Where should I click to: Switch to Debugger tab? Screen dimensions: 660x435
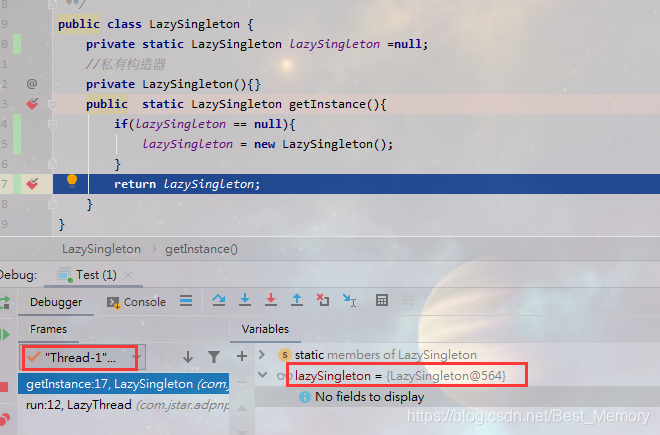(56, 302)
